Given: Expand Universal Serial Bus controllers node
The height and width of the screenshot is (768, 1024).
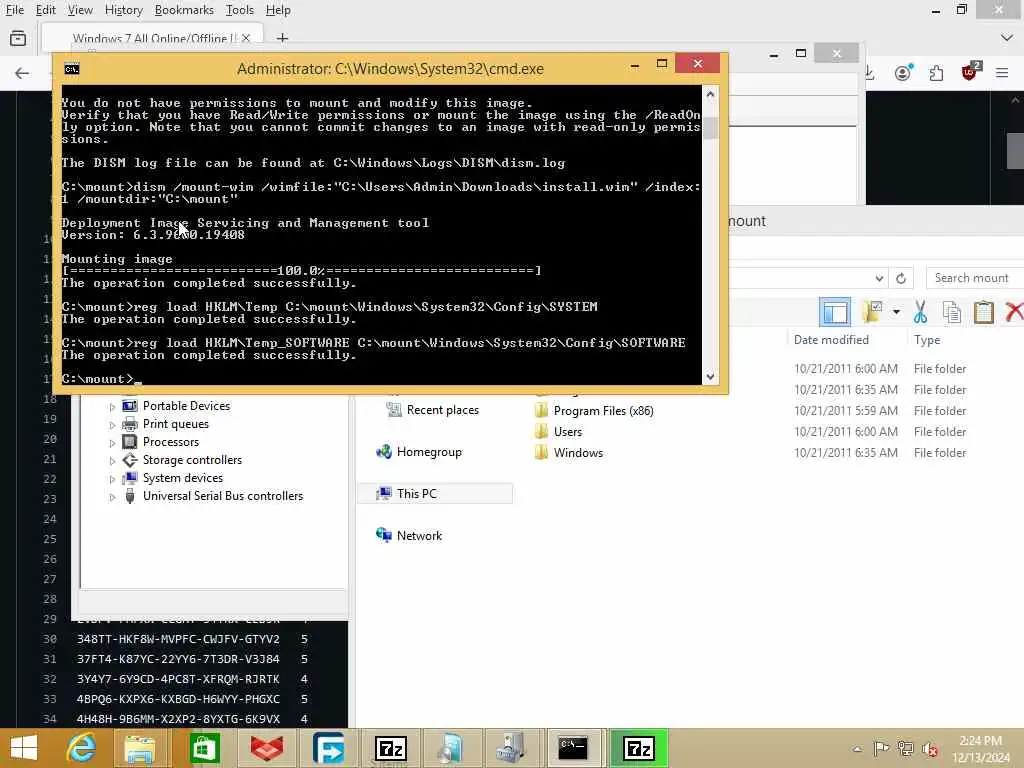Looking at the screenshot, I should [x=112, y=497].
